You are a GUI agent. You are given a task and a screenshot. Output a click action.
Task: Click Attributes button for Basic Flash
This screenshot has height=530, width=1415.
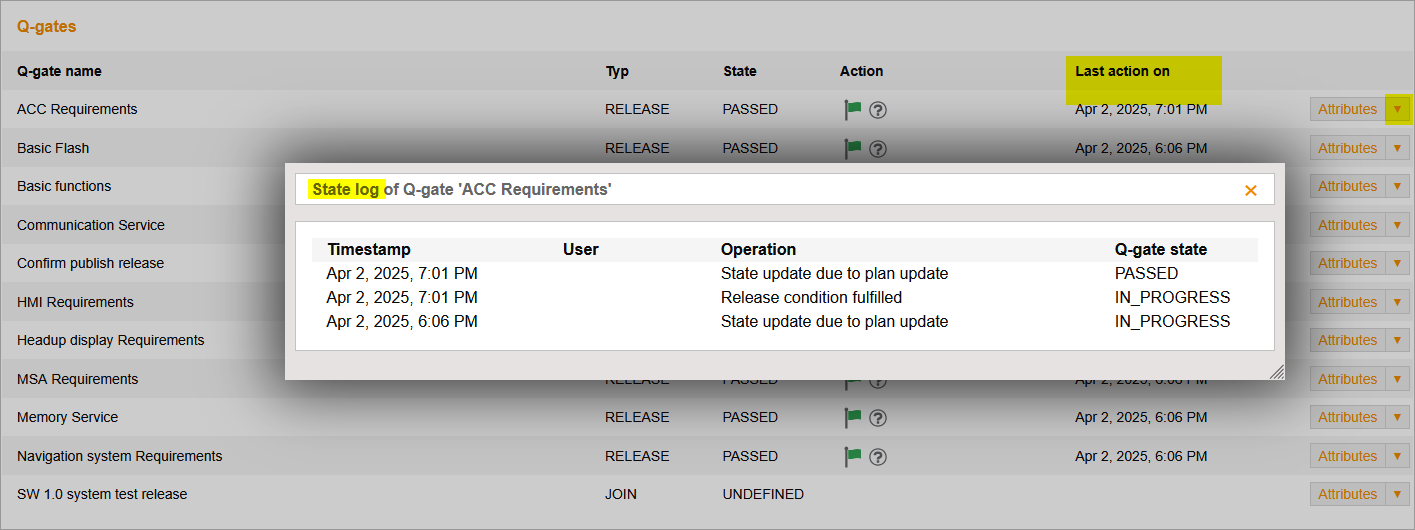tap(1347, 148)
